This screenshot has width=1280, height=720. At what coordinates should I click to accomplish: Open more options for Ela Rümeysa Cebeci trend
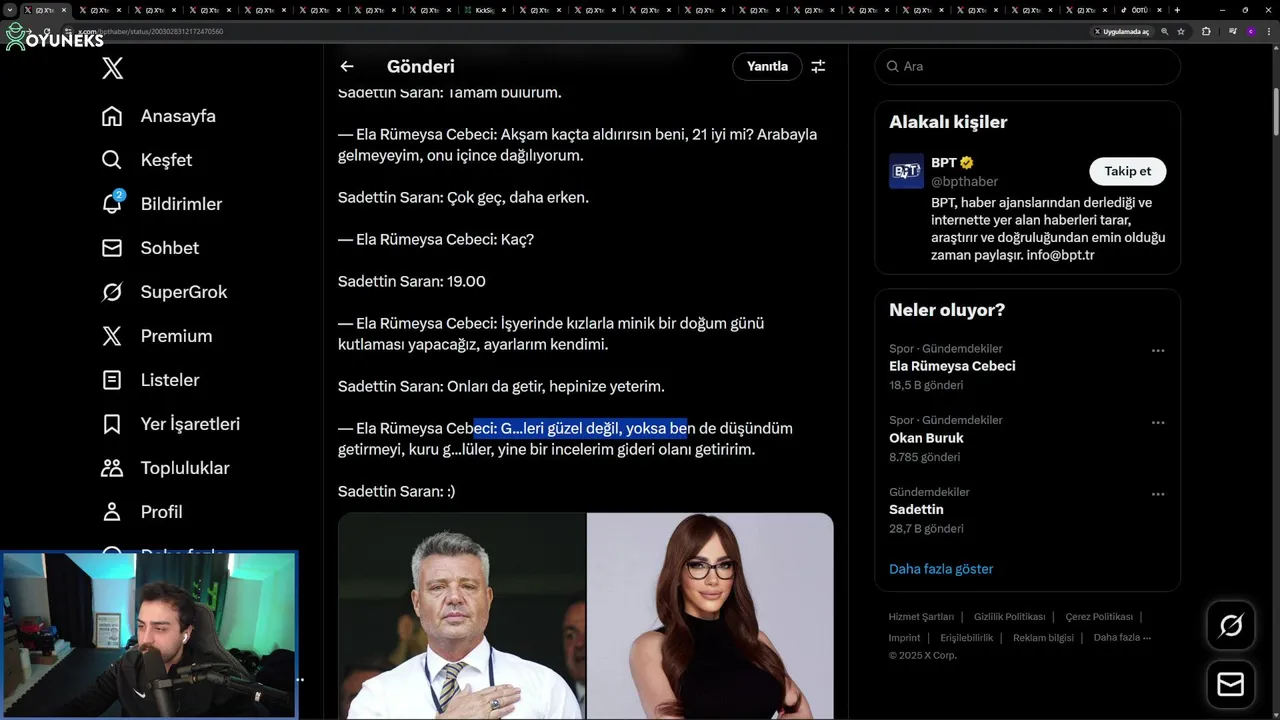click(1158, 351)
